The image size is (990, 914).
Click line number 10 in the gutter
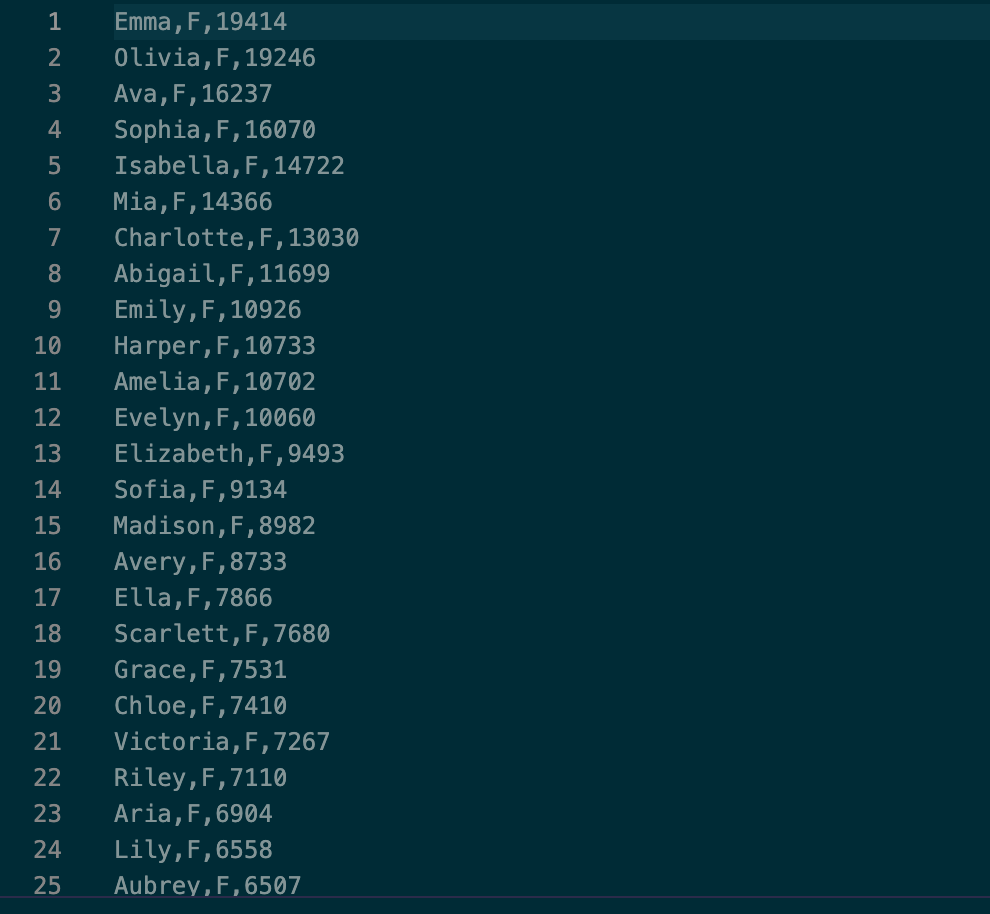click(47, 346)
